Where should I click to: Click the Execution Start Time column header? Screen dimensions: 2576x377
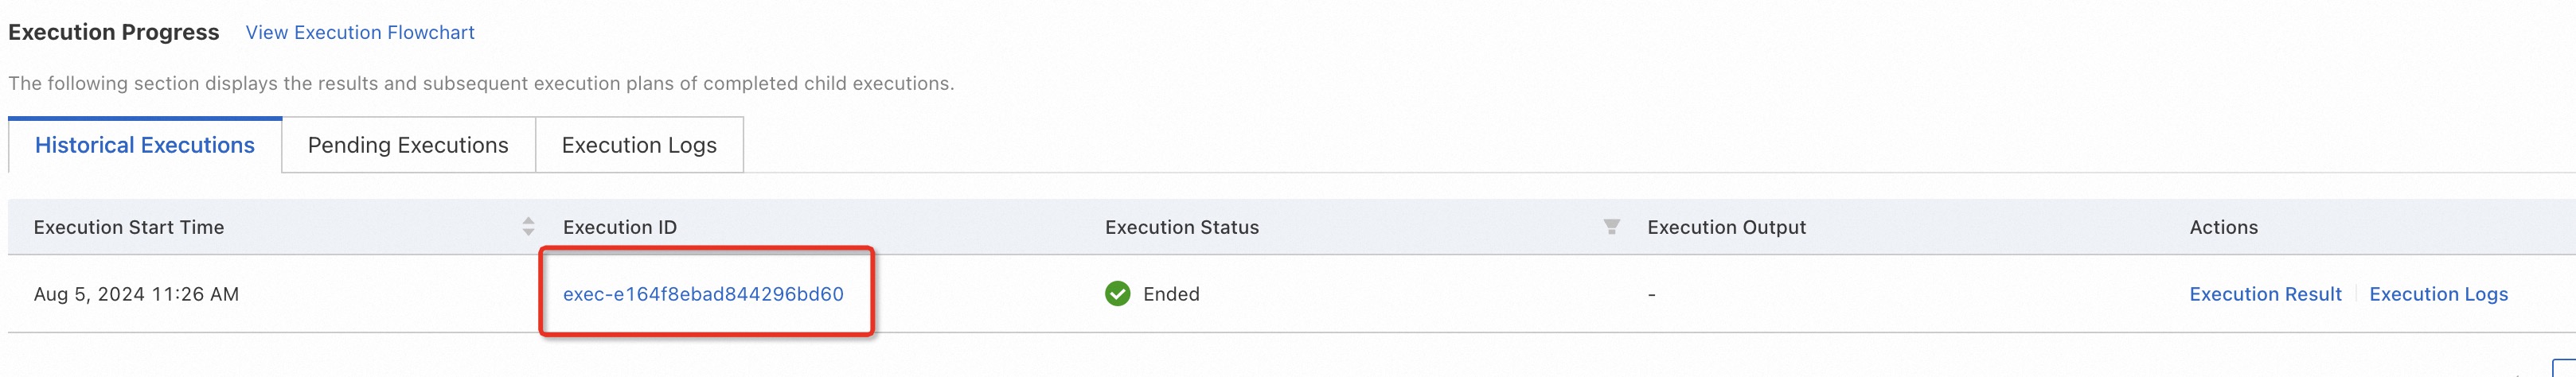129,227
